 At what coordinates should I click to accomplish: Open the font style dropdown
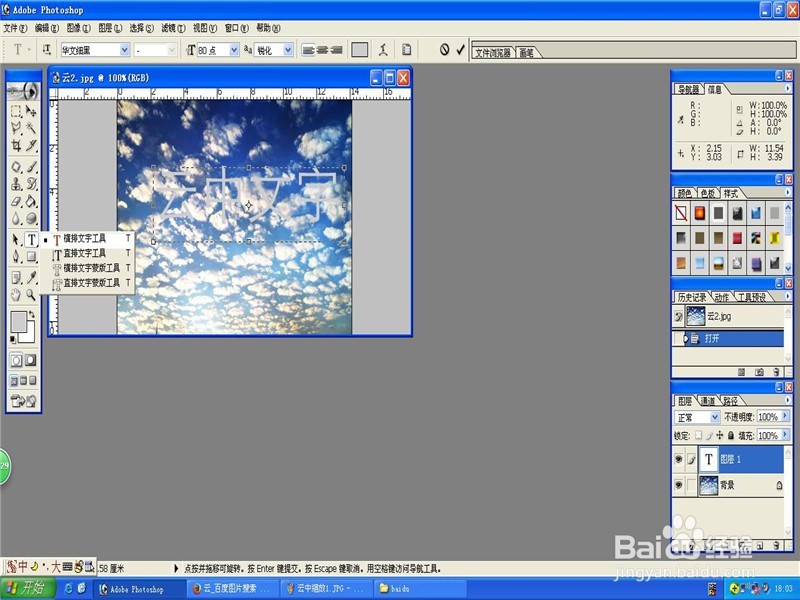click(171, 49)
